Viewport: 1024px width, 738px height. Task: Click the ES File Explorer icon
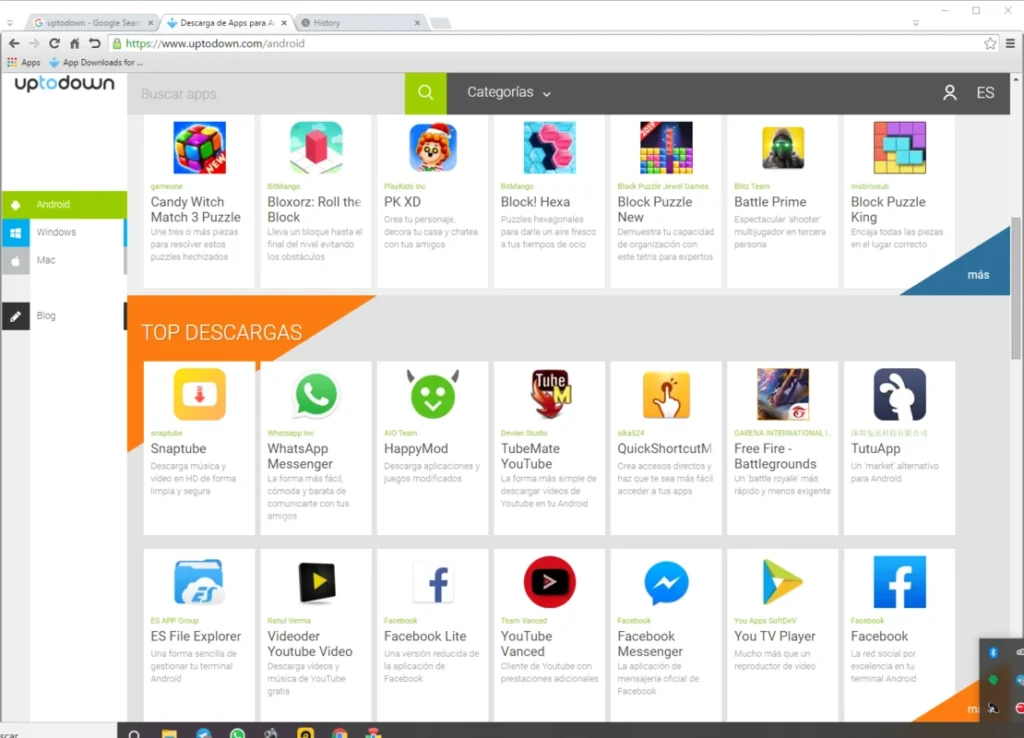click(200, 582)
